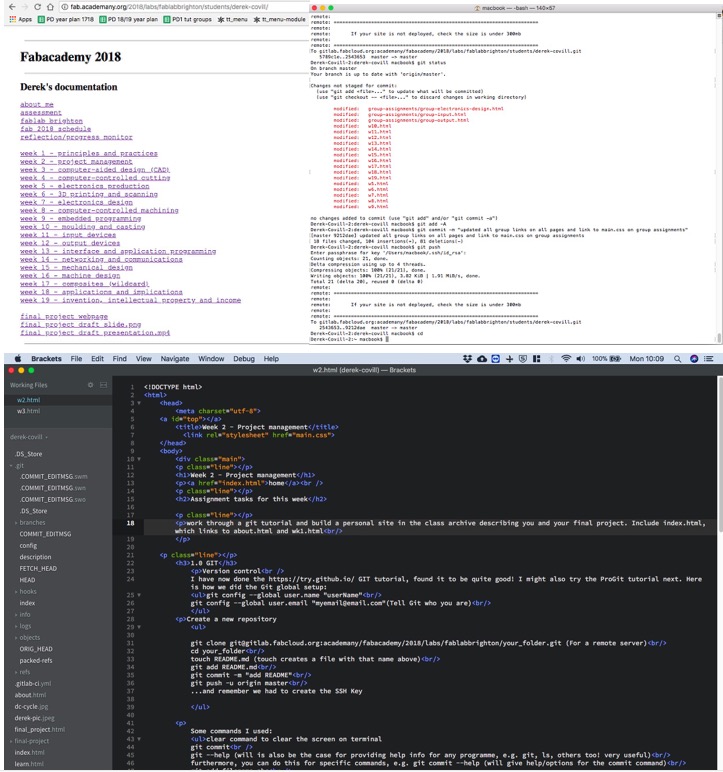
Task: Open the Brackets application menu
Action: (x=46, y=358)
